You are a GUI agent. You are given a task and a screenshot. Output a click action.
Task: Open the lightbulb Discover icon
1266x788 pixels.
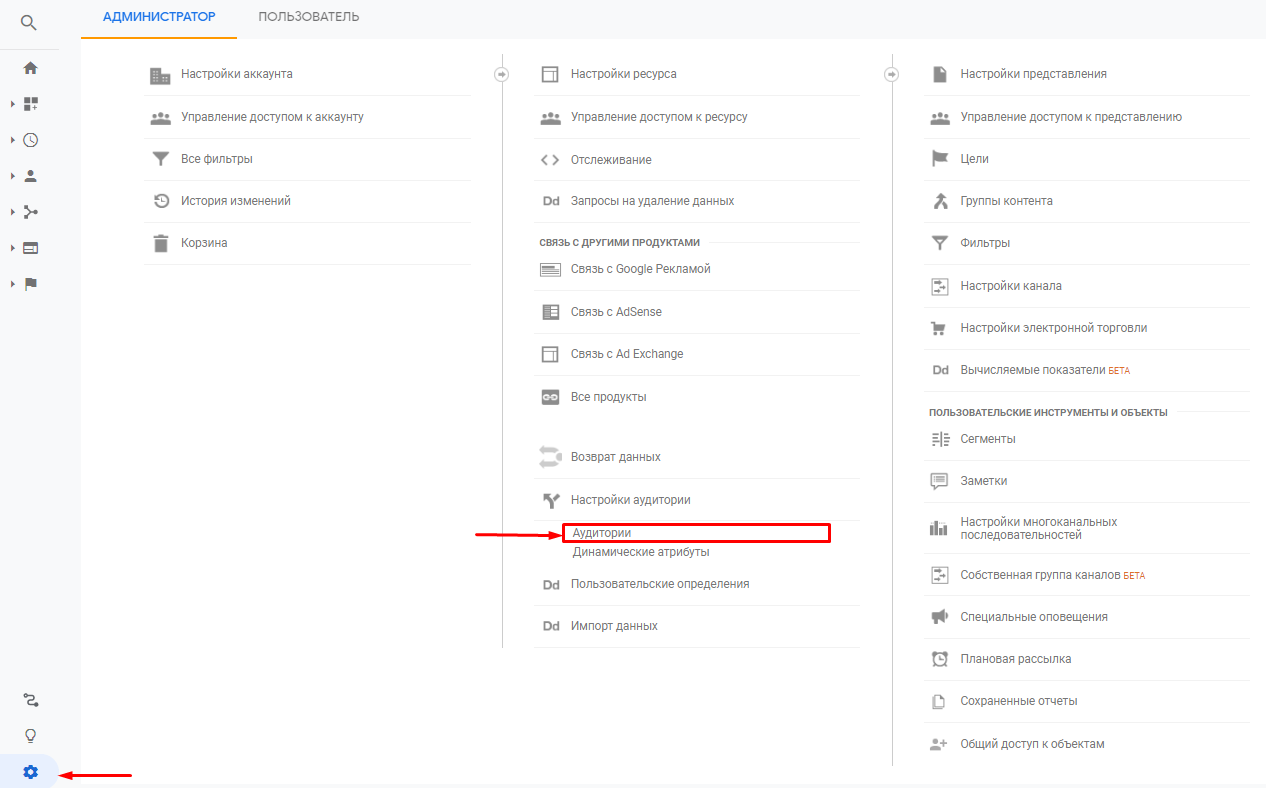point(30,736)
